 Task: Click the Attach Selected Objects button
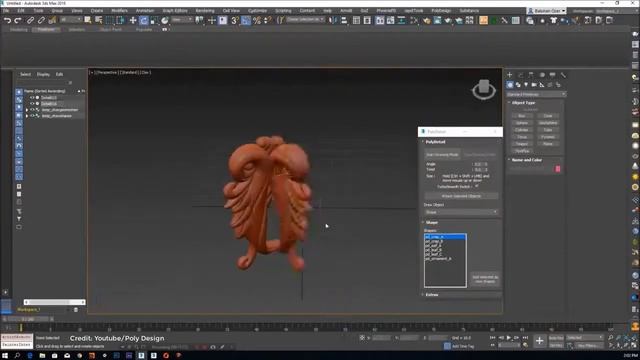coord(461,196)
